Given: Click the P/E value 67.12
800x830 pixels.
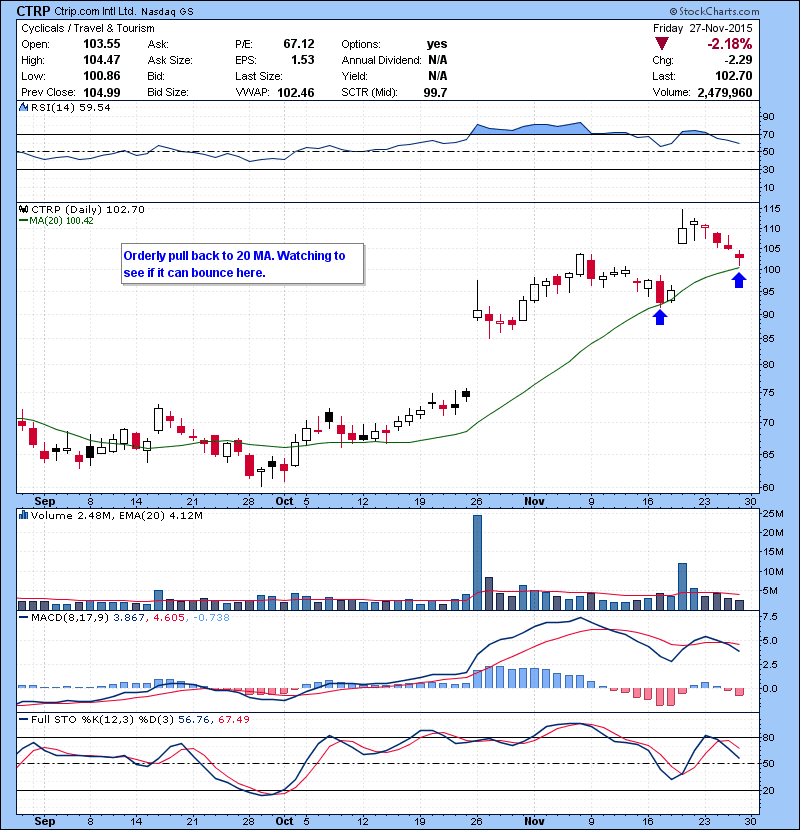Looking at the screenshot, I should point(299,44).
